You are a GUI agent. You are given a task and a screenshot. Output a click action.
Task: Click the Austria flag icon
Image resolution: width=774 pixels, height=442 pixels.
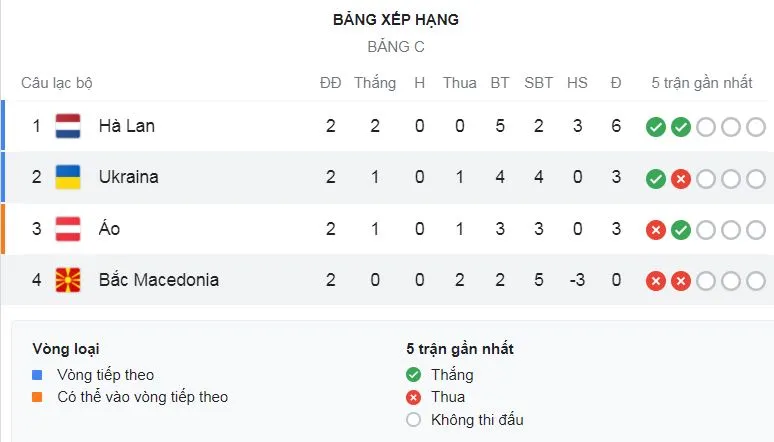coord(68,229)
